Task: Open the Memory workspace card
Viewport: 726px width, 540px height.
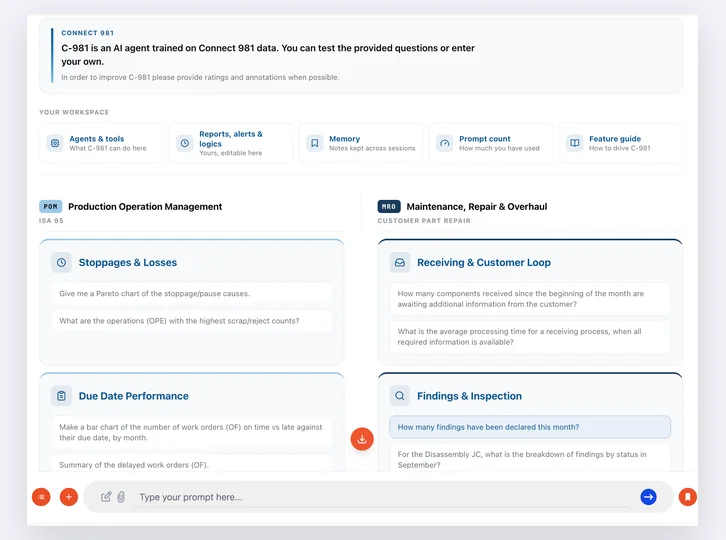Action: click(x=361, y=143)
